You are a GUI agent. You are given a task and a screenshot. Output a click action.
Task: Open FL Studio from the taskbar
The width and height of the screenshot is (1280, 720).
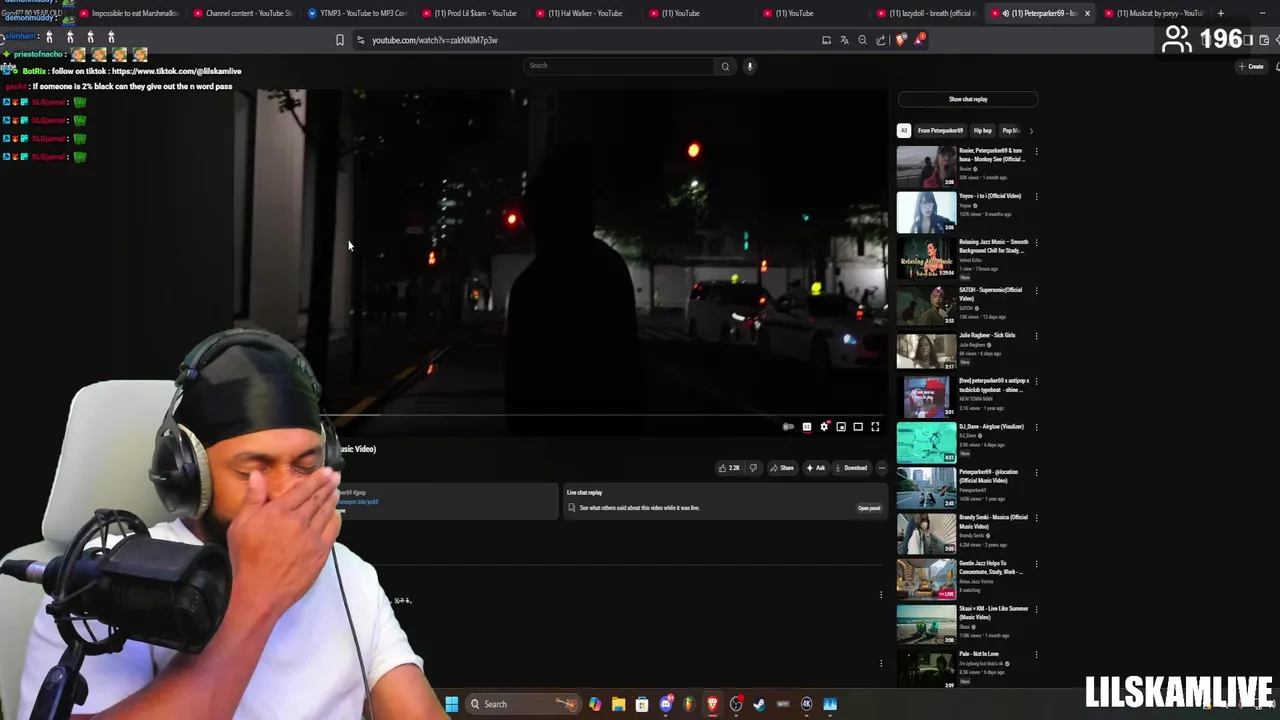(x=689, y=704)
